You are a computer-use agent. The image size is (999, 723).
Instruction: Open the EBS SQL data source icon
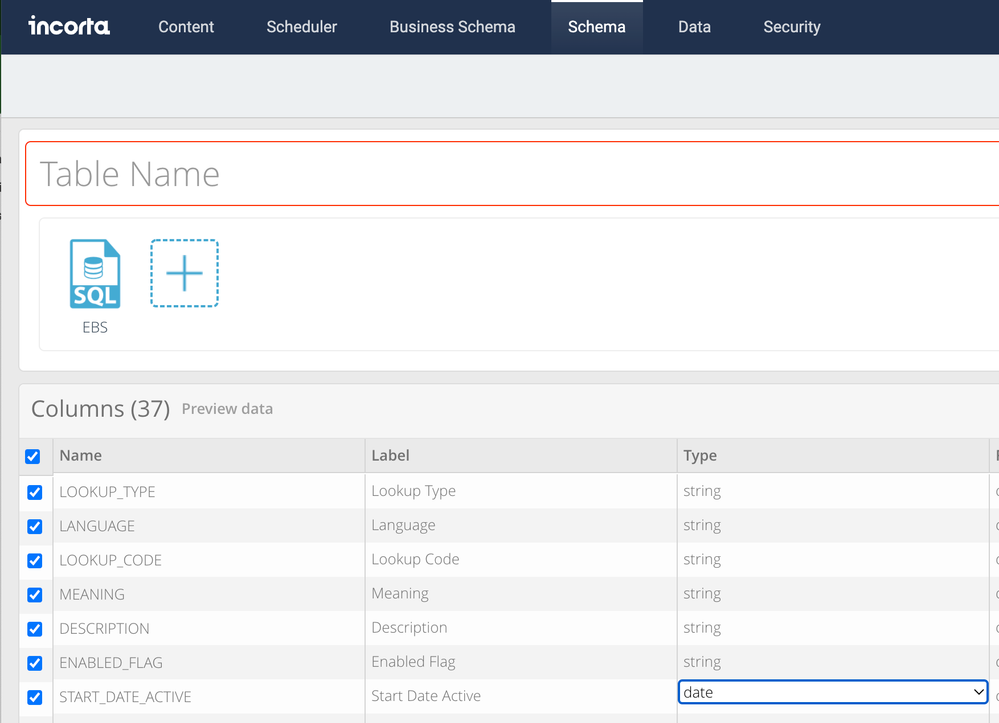coord(95,275)
